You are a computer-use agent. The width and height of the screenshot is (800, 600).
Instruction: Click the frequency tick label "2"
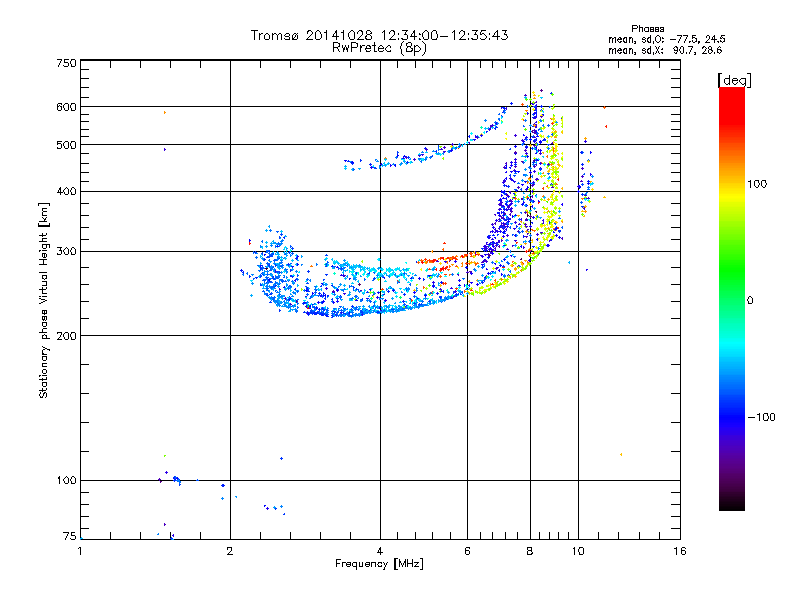coord(230,551)
